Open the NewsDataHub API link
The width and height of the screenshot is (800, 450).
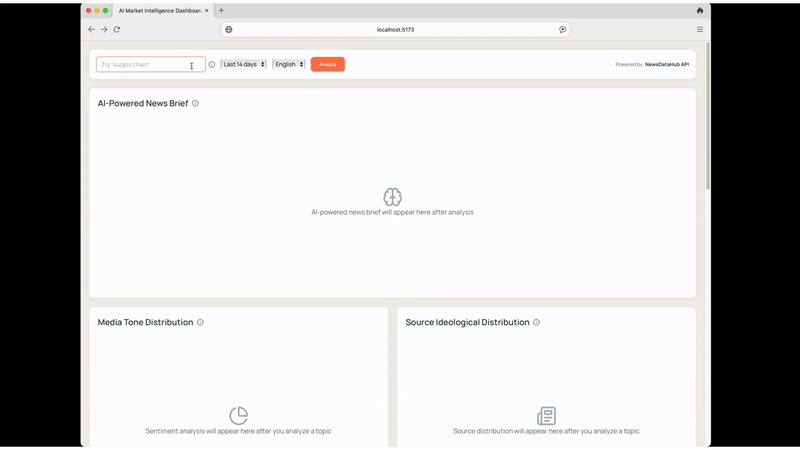(x=666, y=64)
